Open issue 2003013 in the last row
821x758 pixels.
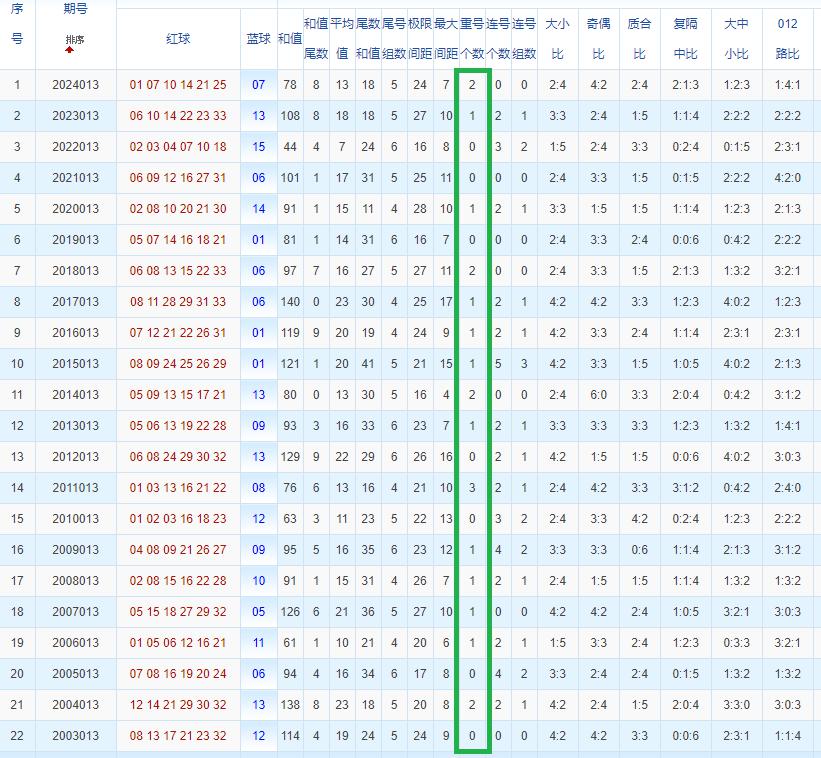pyautogui.click(x=76, y=736)
